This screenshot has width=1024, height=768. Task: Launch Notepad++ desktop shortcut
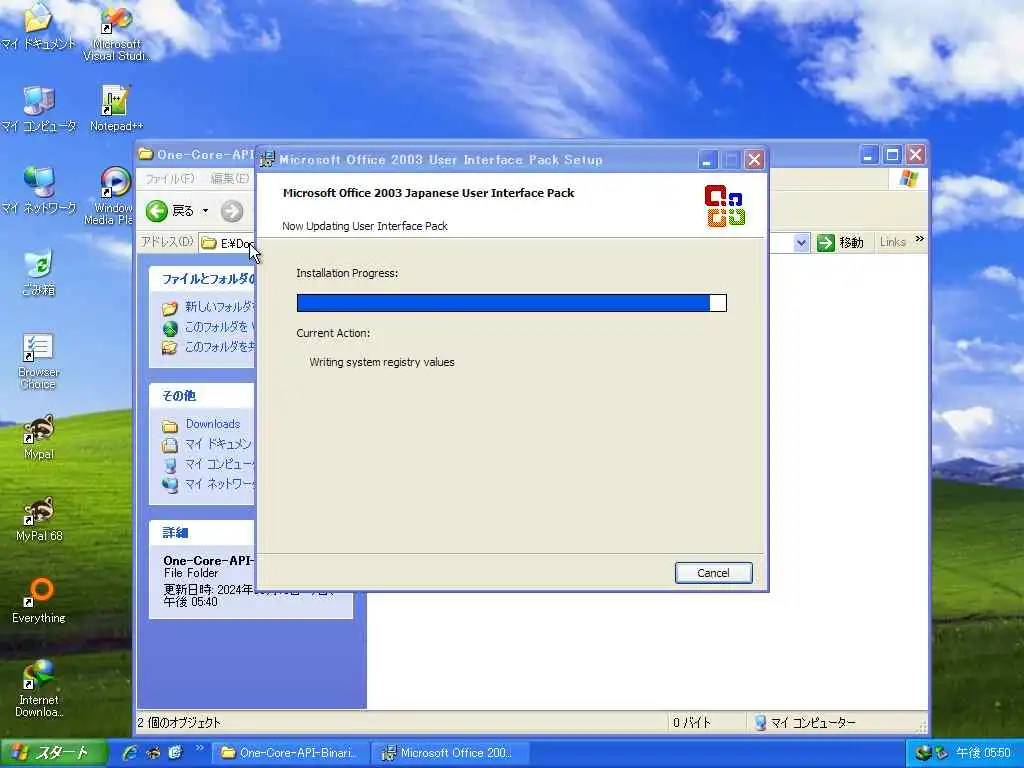116,108
